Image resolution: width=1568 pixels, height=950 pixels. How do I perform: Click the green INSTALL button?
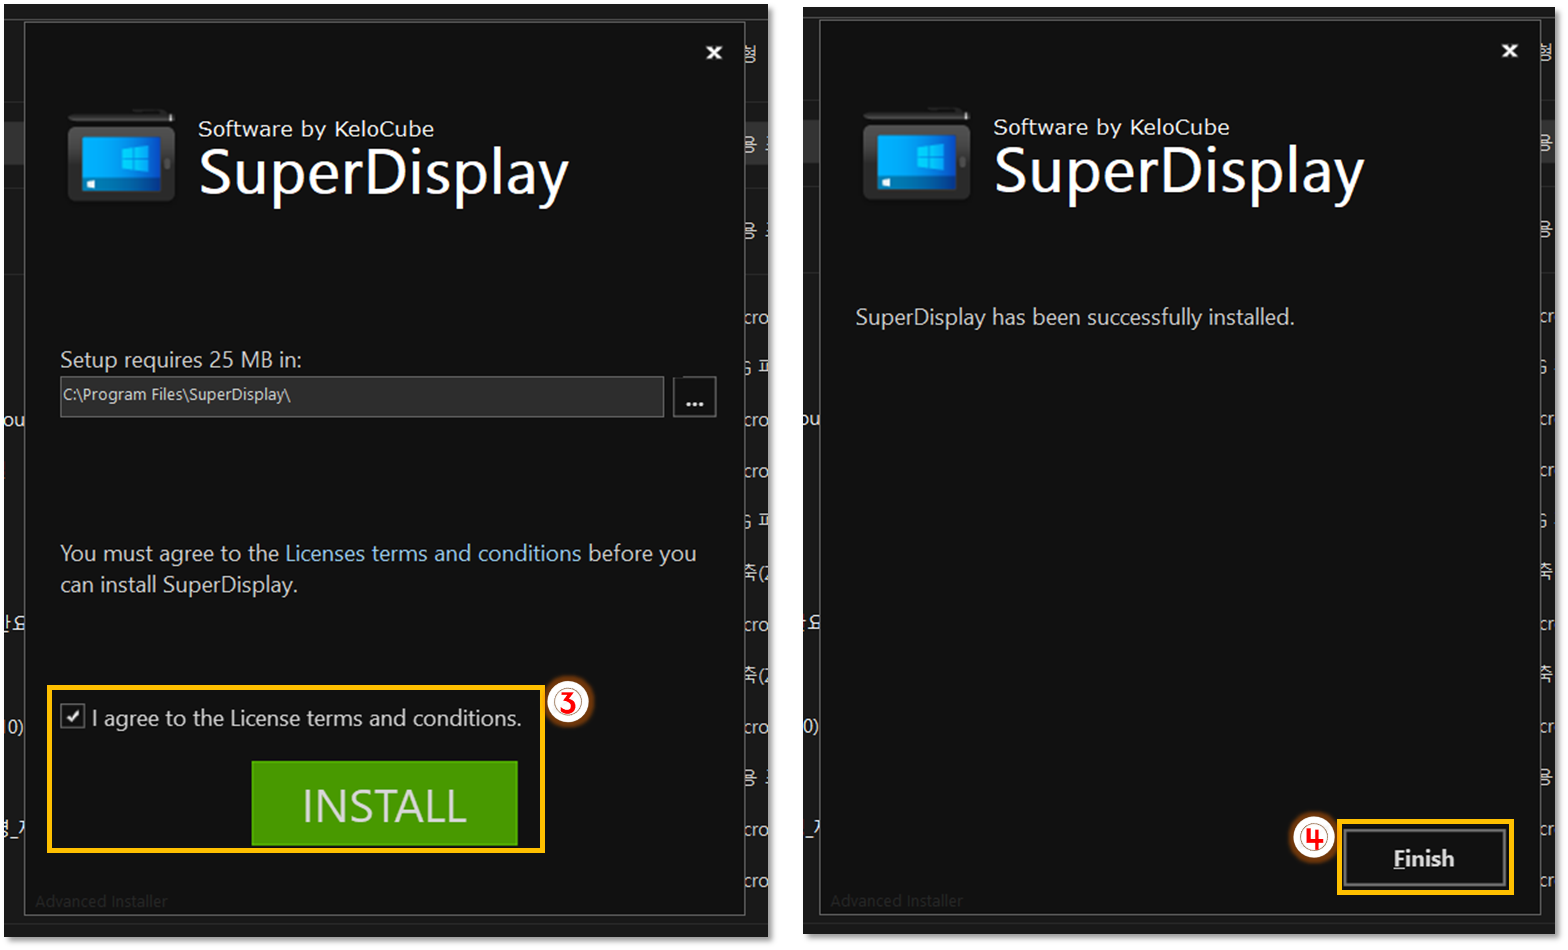[384, 804]
